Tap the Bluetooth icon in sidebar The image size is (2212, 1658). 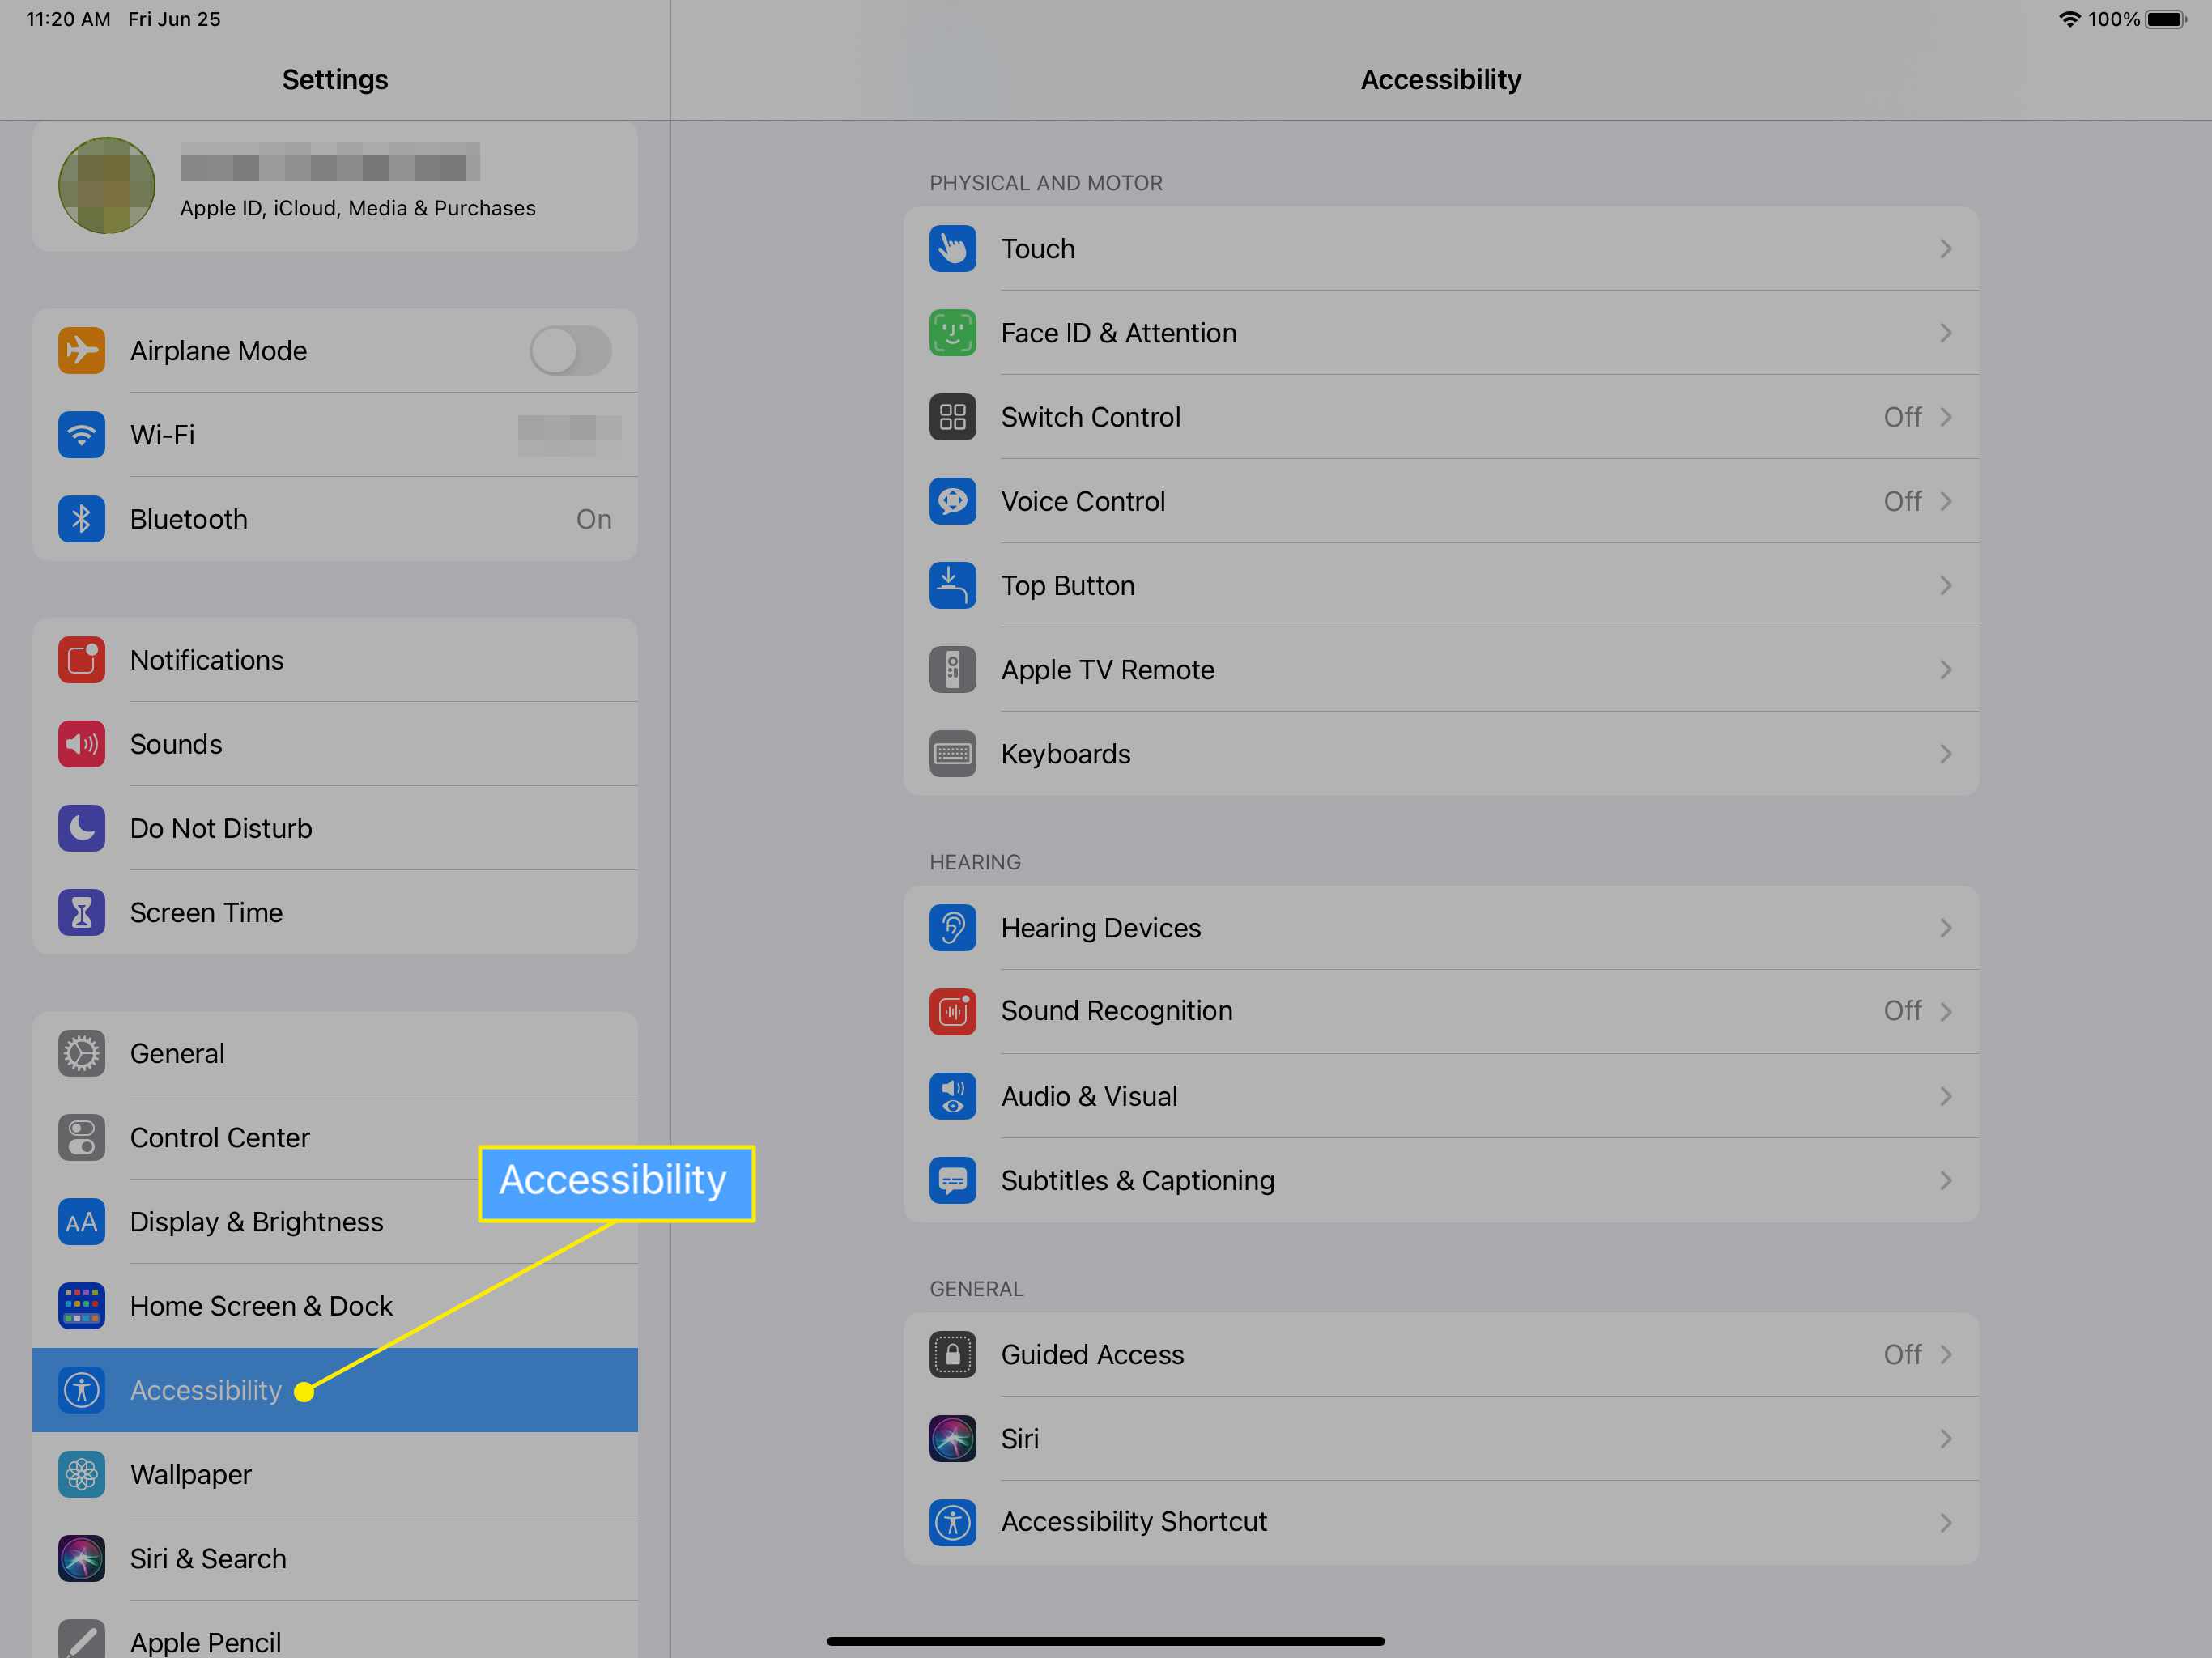(81, 518)
